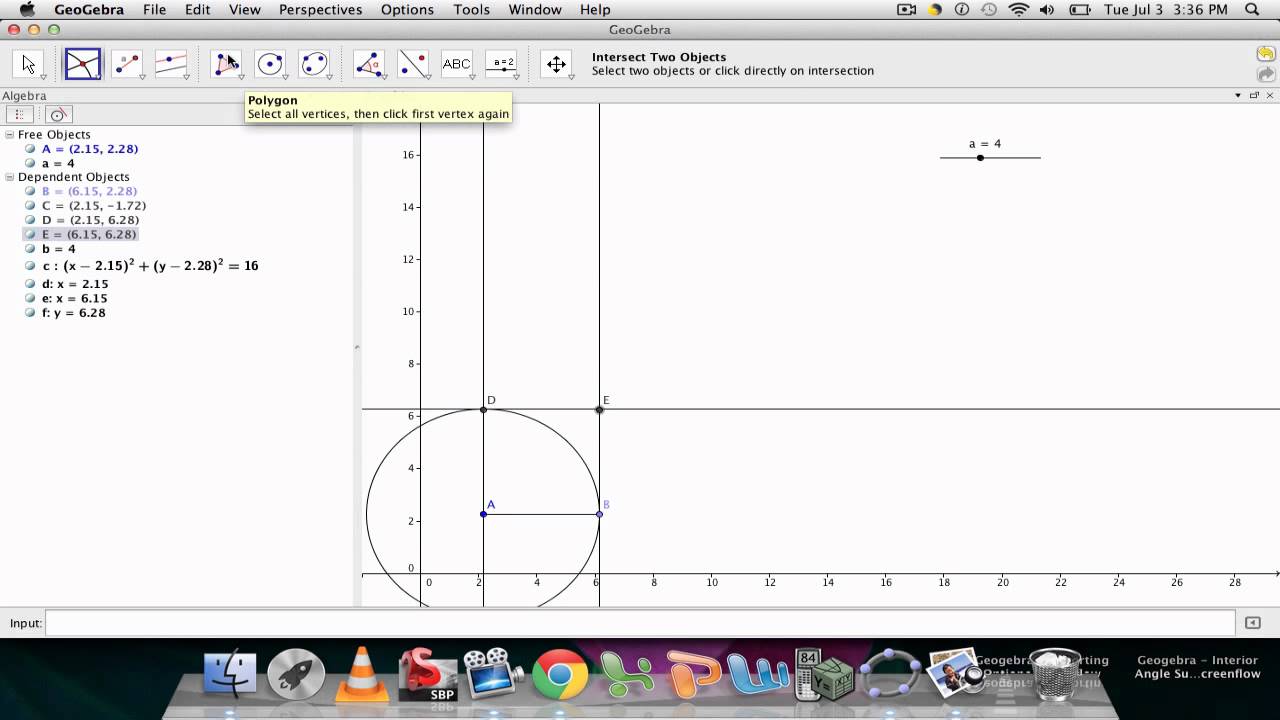
Task: Click point D on the graph
Action: tap(484, 409)
